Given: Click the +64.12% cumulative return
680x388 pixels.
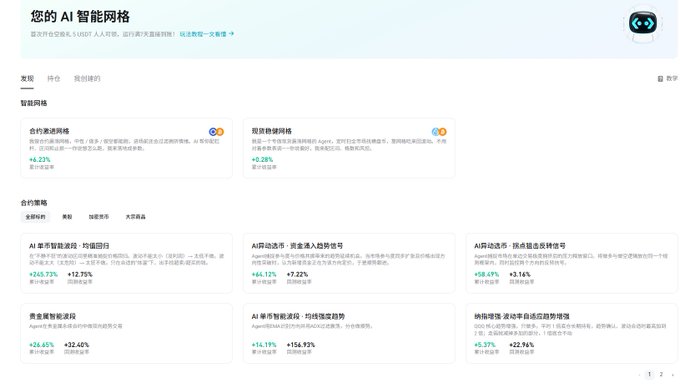Looking at the screenshot, I should [x=264, y=274].
